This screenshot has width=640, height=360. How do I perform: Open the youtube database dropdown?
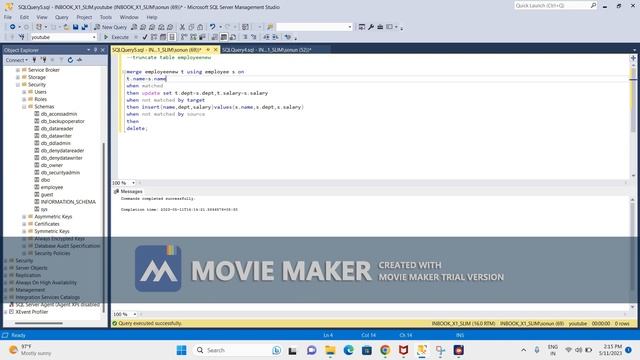coord(94,37)
